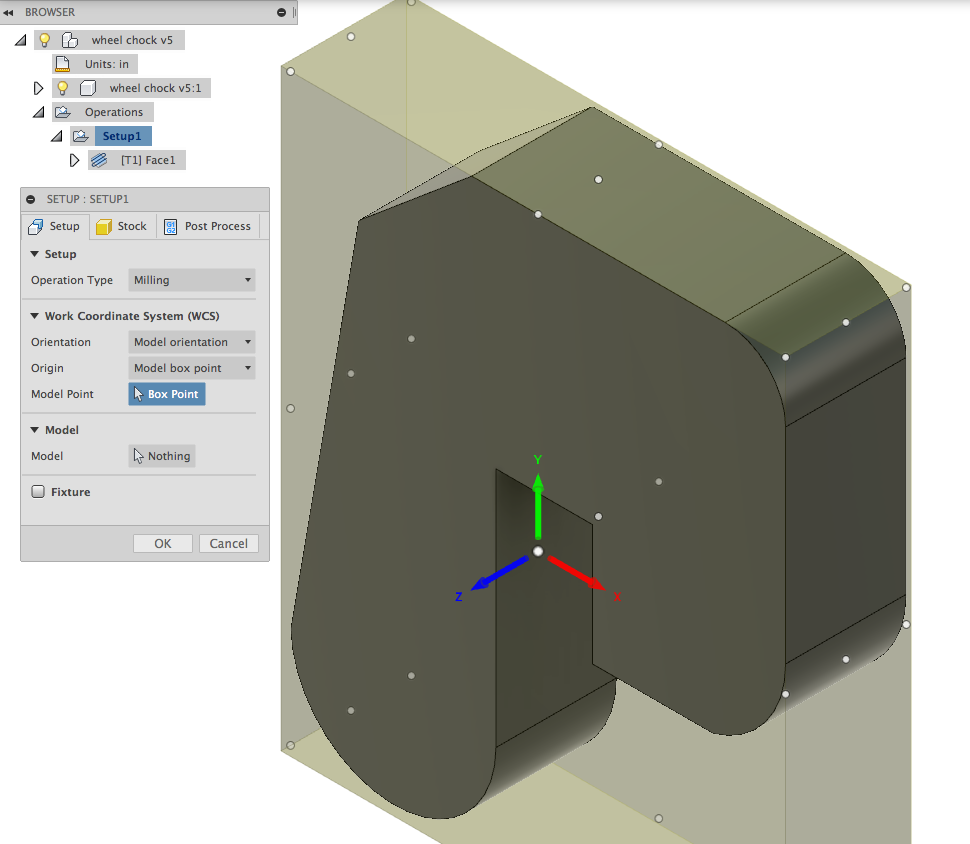Viewport: 970px width, 844px height.
Task: Click the blue Z axis arrow
Action: point(500,573)
